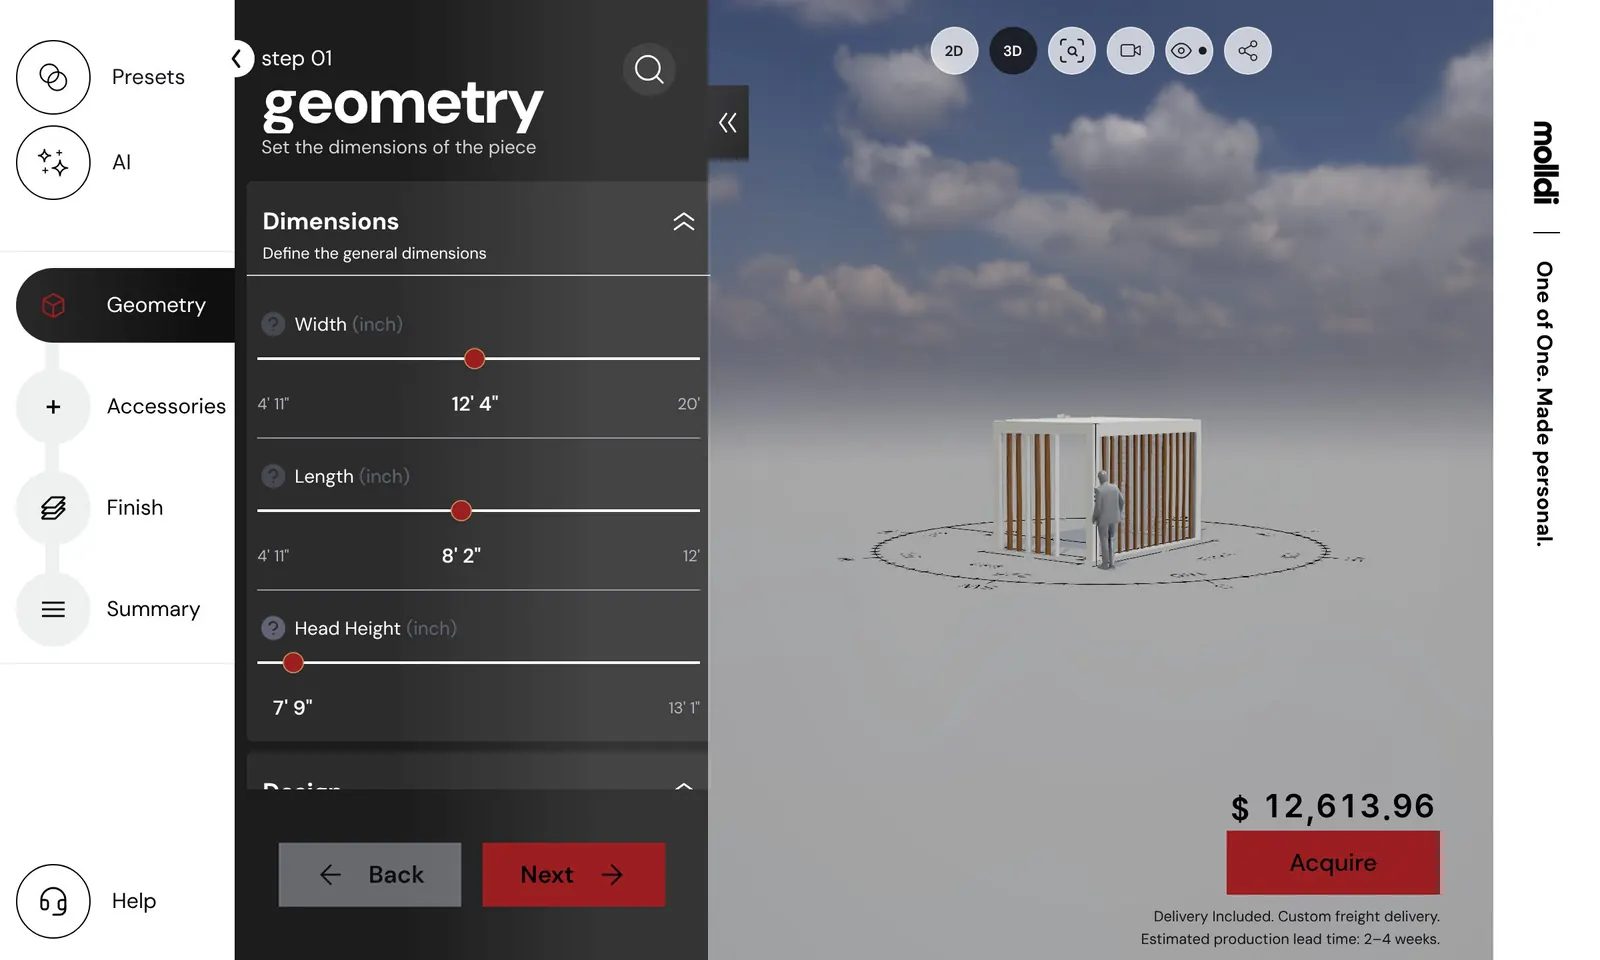Click the price $ 12,613.96
This screenshot has width=1600, height=960.
coord(1333,807)
